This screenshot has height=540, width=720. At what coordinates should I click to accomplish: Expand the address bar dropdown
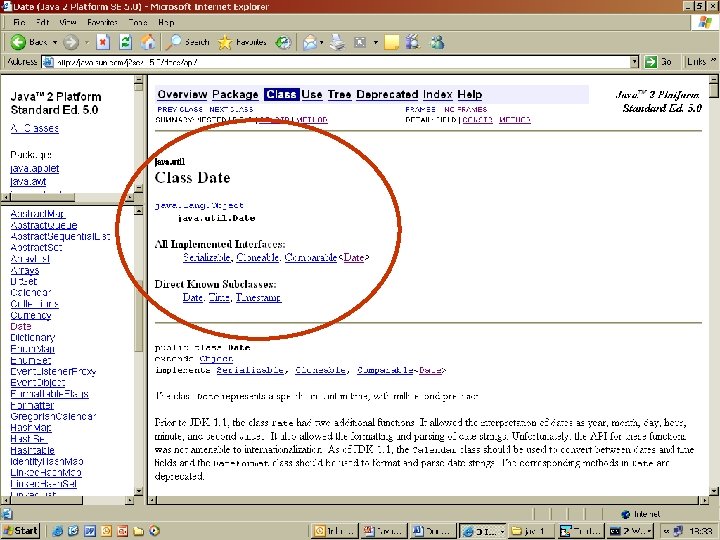(634, 62)
